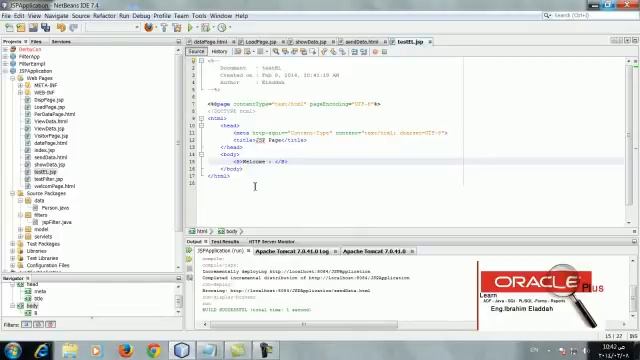Click the Start Macro Recording red icon
Image resolution: width=640 pixels, height=360 pixels.
click(375, 52)
